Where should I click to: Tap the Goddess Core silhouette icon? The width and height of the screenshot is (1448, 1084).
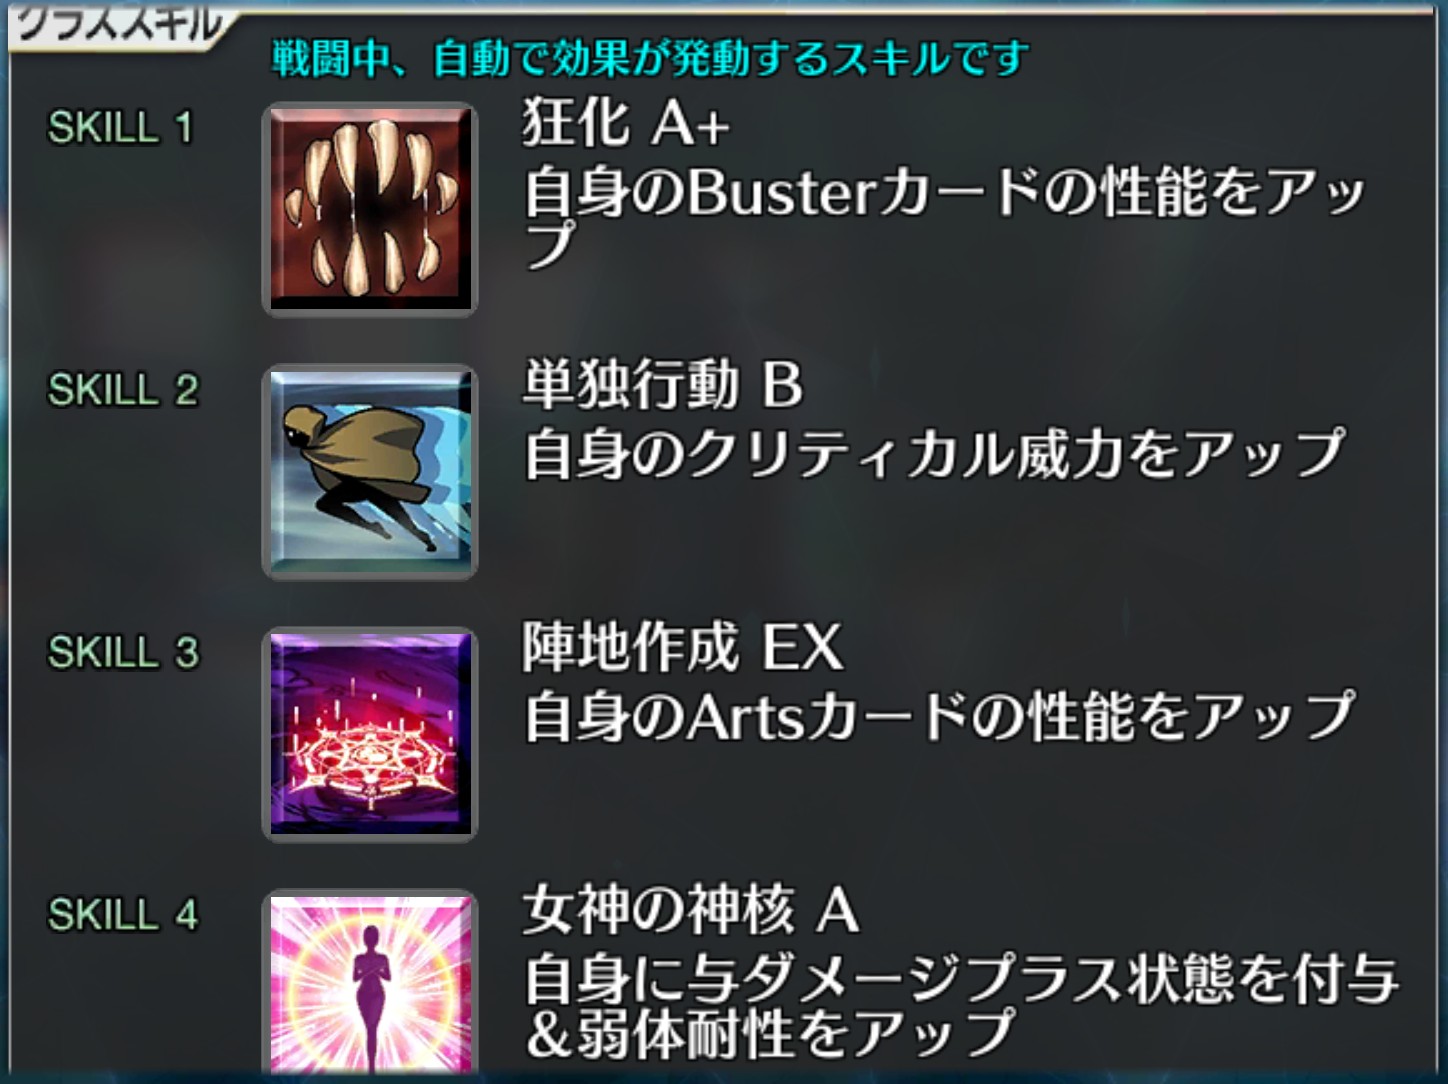[370, 985]
